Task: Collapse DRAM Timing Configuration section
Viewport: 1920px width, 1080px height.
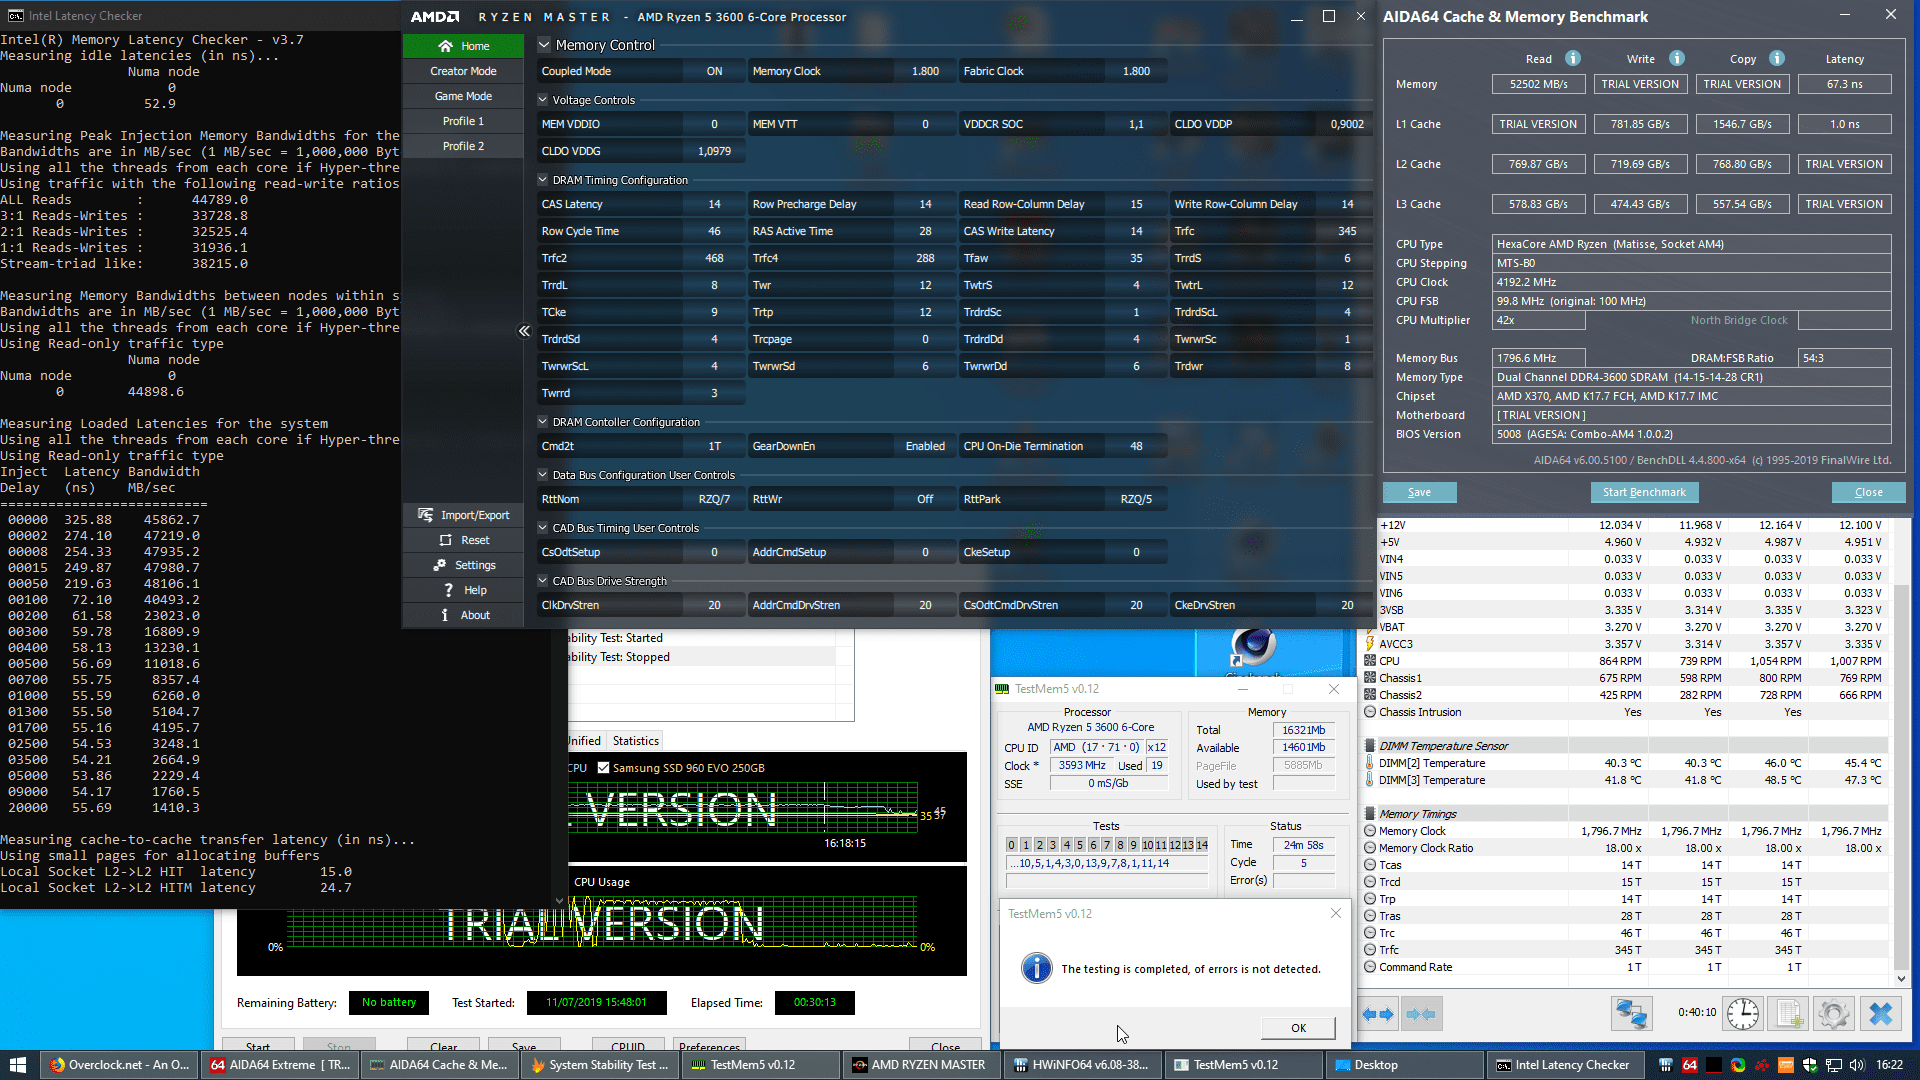Action: (x=543, y=180)
